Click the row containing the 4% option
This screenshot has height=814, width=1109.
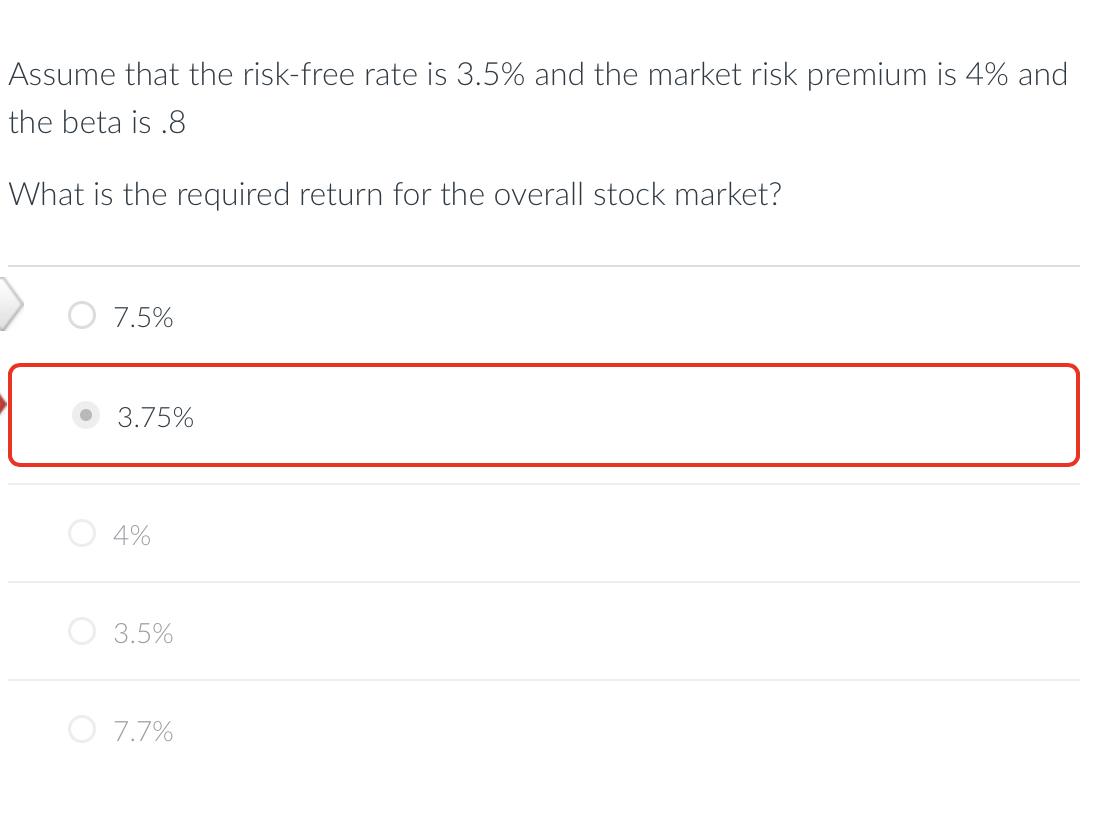[550, 533]
